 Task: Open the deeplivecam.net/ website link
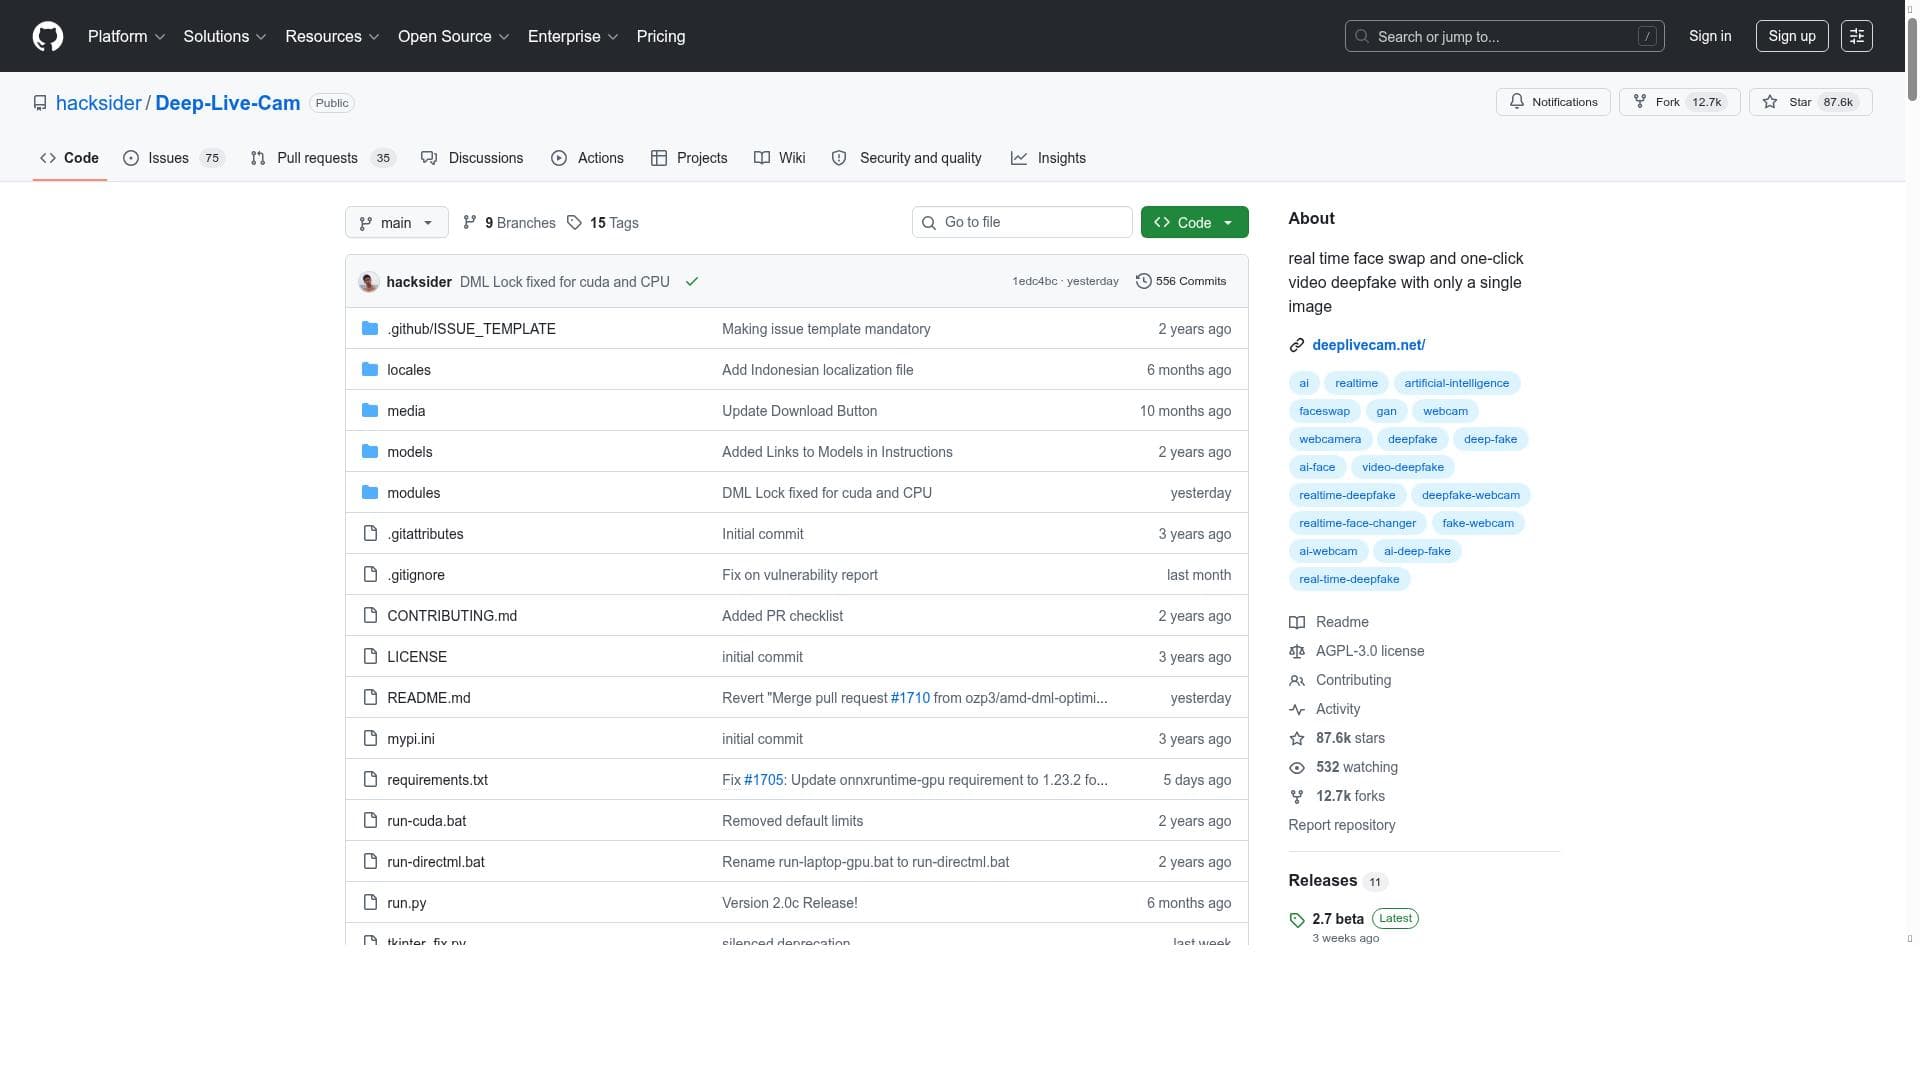(x=1368, y=345)
